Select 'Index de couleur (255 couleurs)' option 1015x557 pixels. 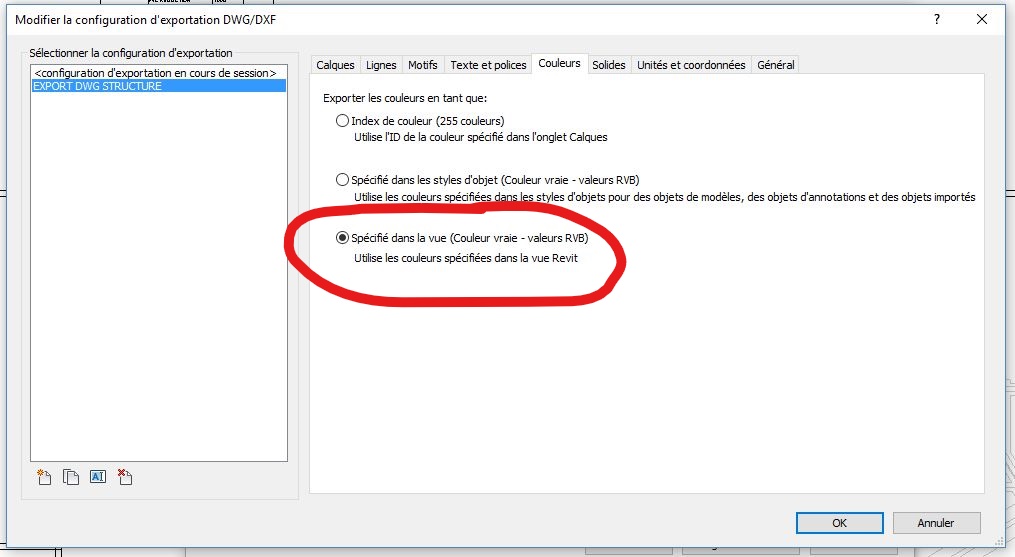click(x=343, y=121)
